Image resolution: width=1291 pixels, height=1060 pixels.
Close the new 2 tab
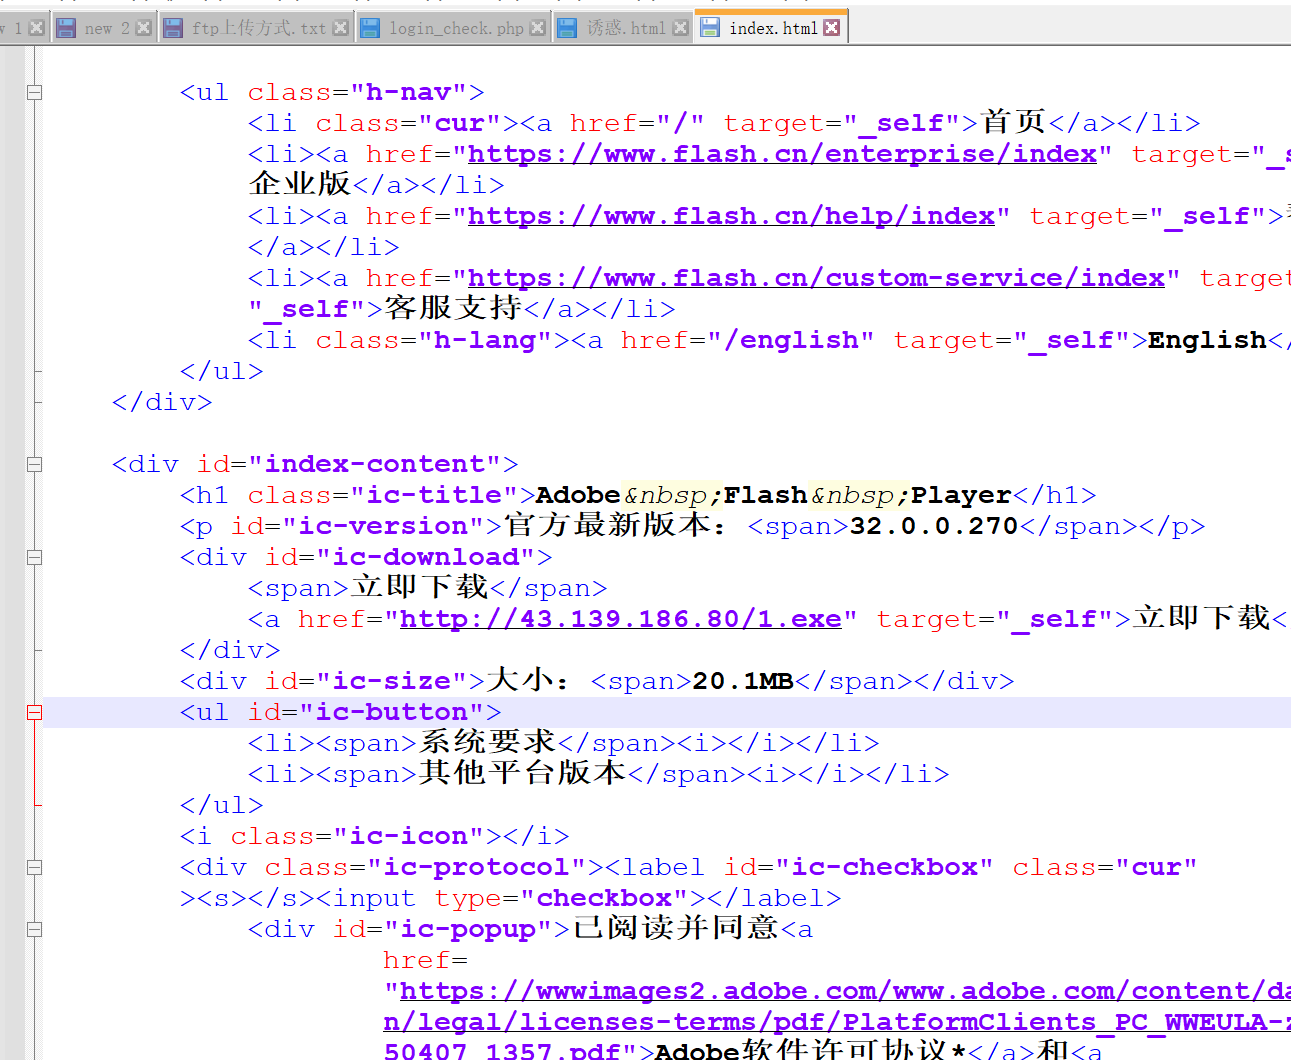click(x=144, y=28)
